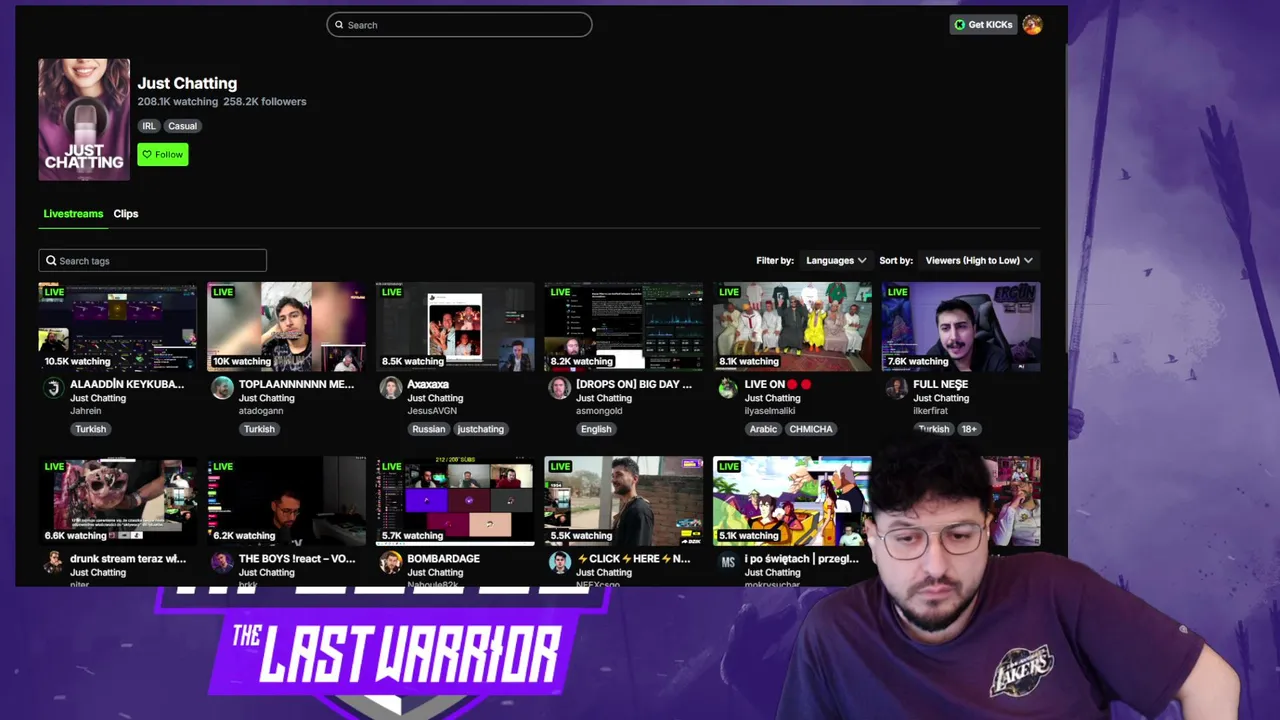Viewport: 1280px width, 720px height.
Task: Click ilyaselmaliki's channel avatar
Action: coord(728,388)
